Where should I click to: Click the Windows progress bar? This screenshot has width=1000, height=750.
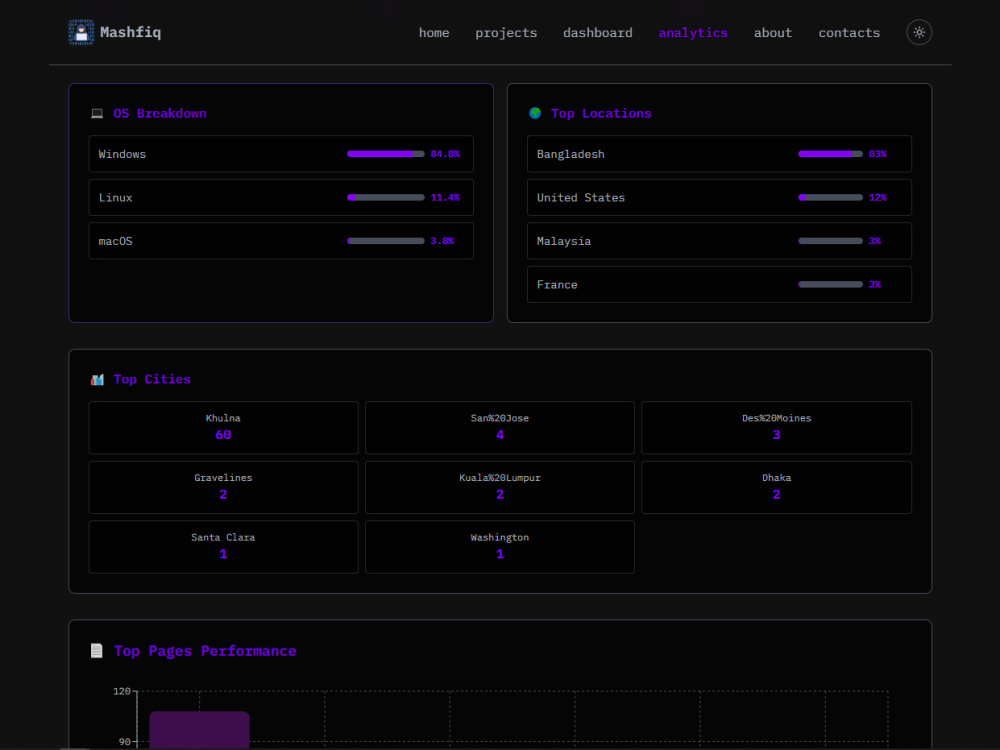(385, 154)
